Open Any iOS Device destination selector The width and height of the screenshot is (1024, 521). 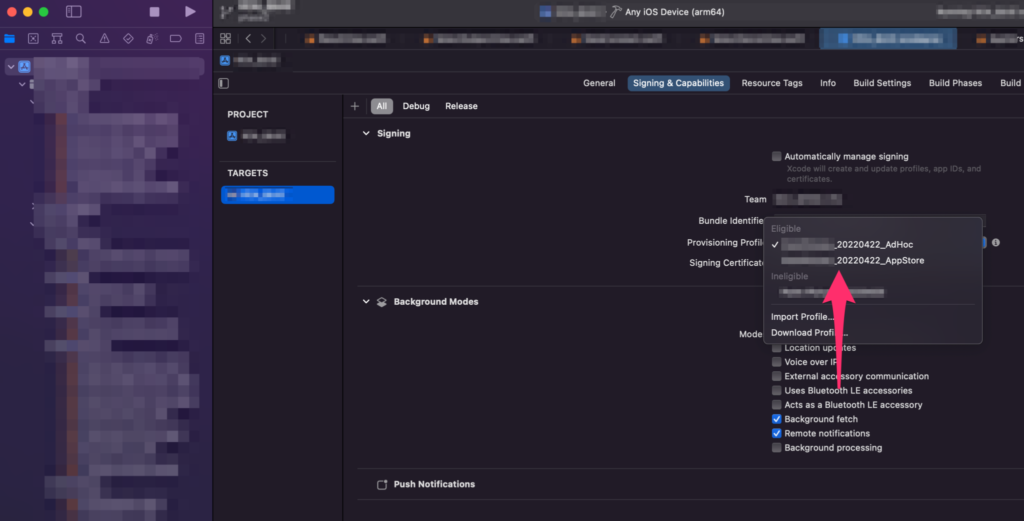(x=675, y=12)
